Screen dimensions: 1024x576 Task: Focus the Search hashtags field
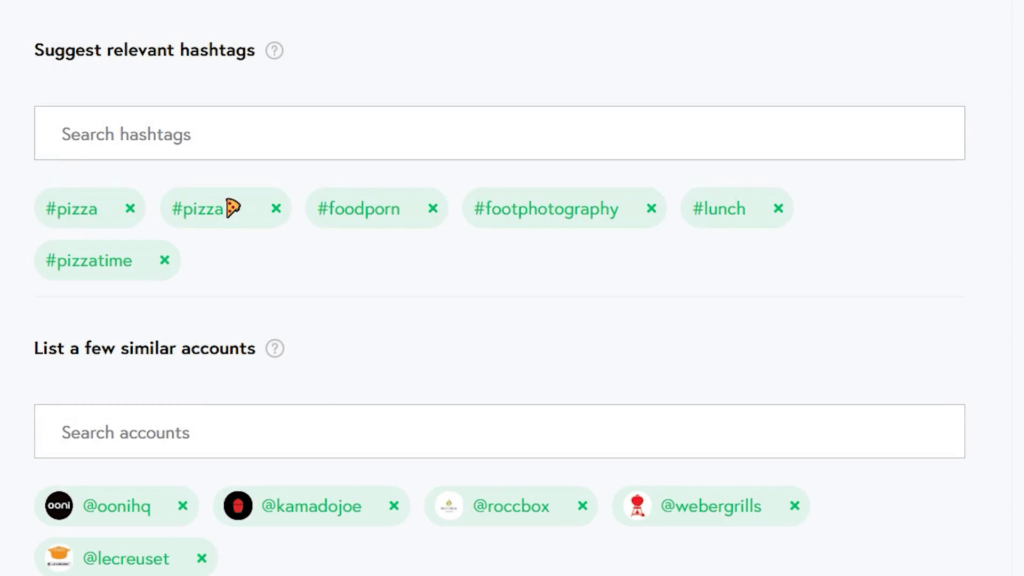(x=499, y=134)
